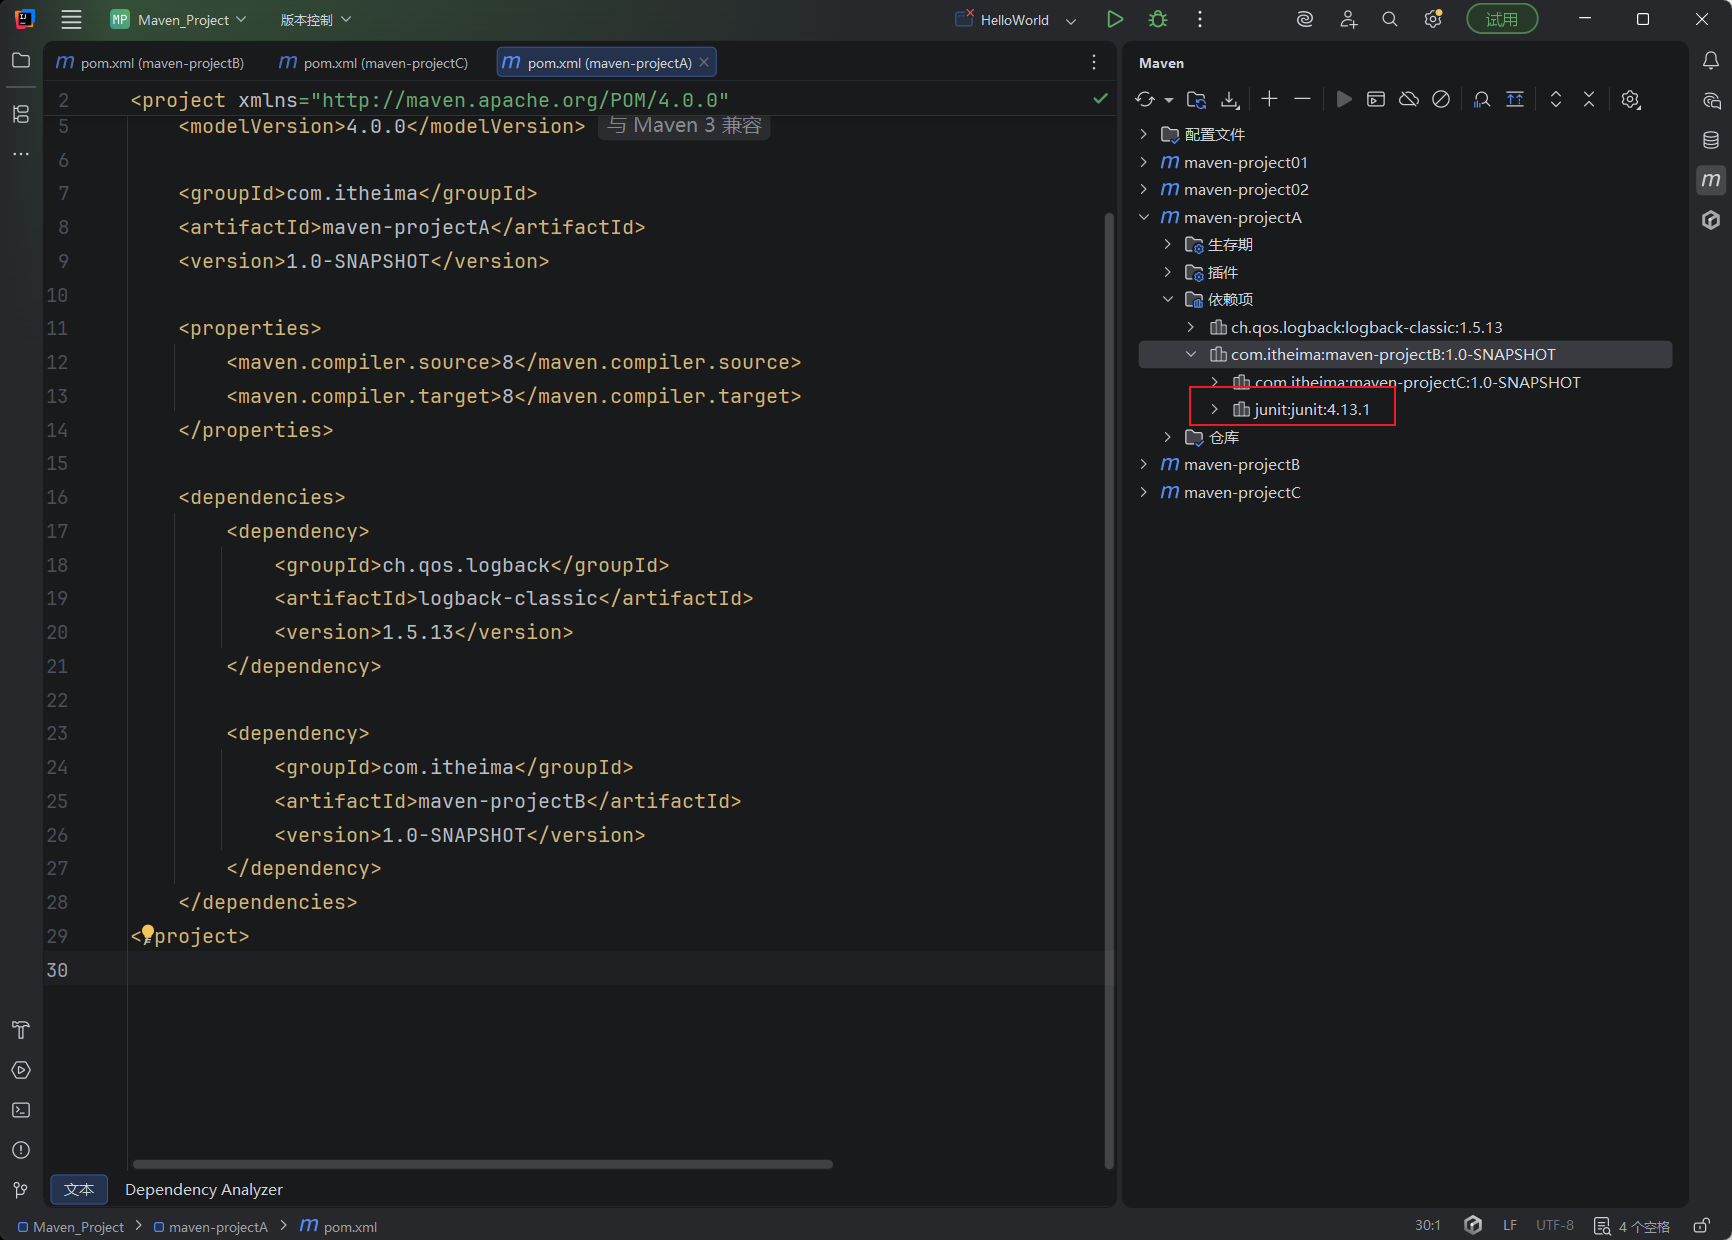Viewport: 1732px width, 1240px height.
Task: Open the Services tool window icon
Action: (21, 1070)
